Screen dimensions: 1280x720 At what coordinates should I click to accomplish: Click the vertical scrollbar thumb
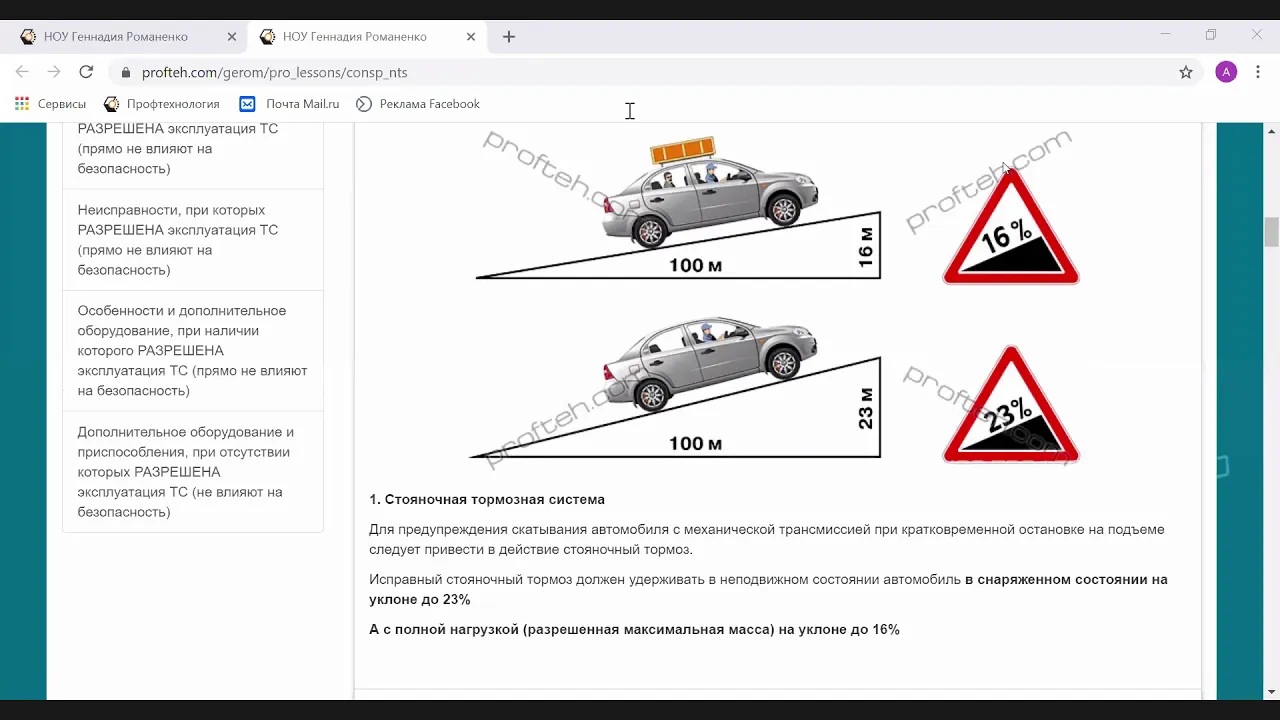1272,231
